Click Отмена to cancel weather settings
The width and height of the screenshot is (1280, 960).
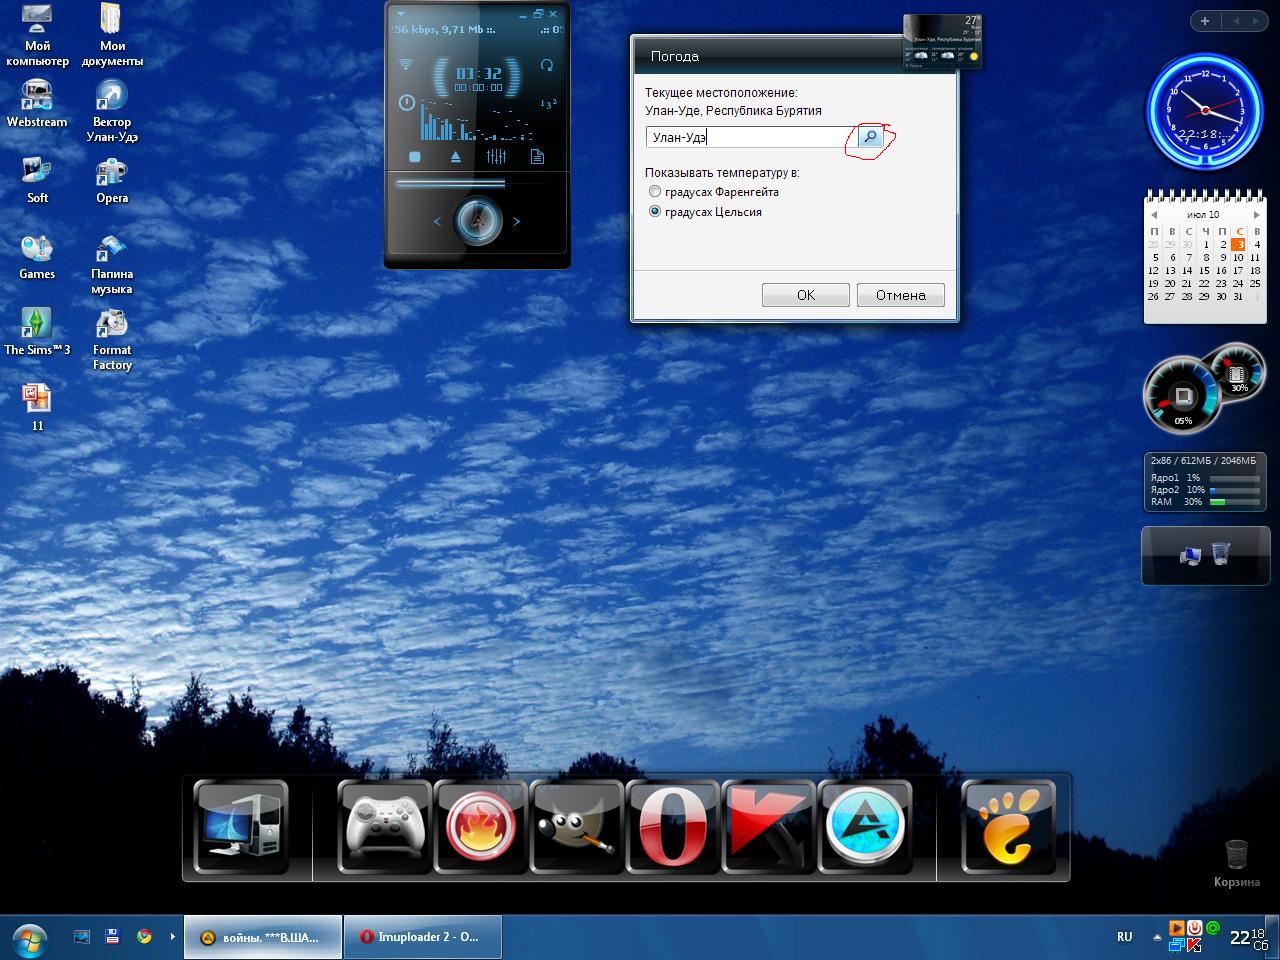pos(900,295)
